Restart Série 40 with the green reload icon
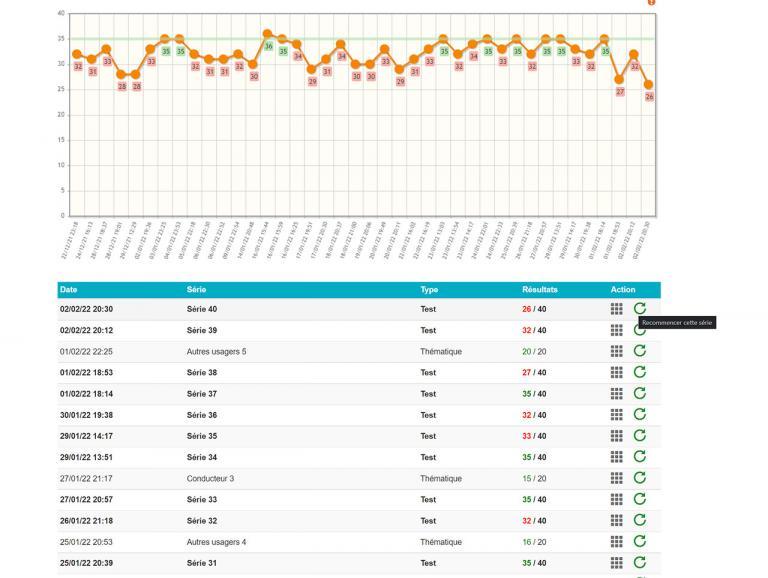 point(640,309)
